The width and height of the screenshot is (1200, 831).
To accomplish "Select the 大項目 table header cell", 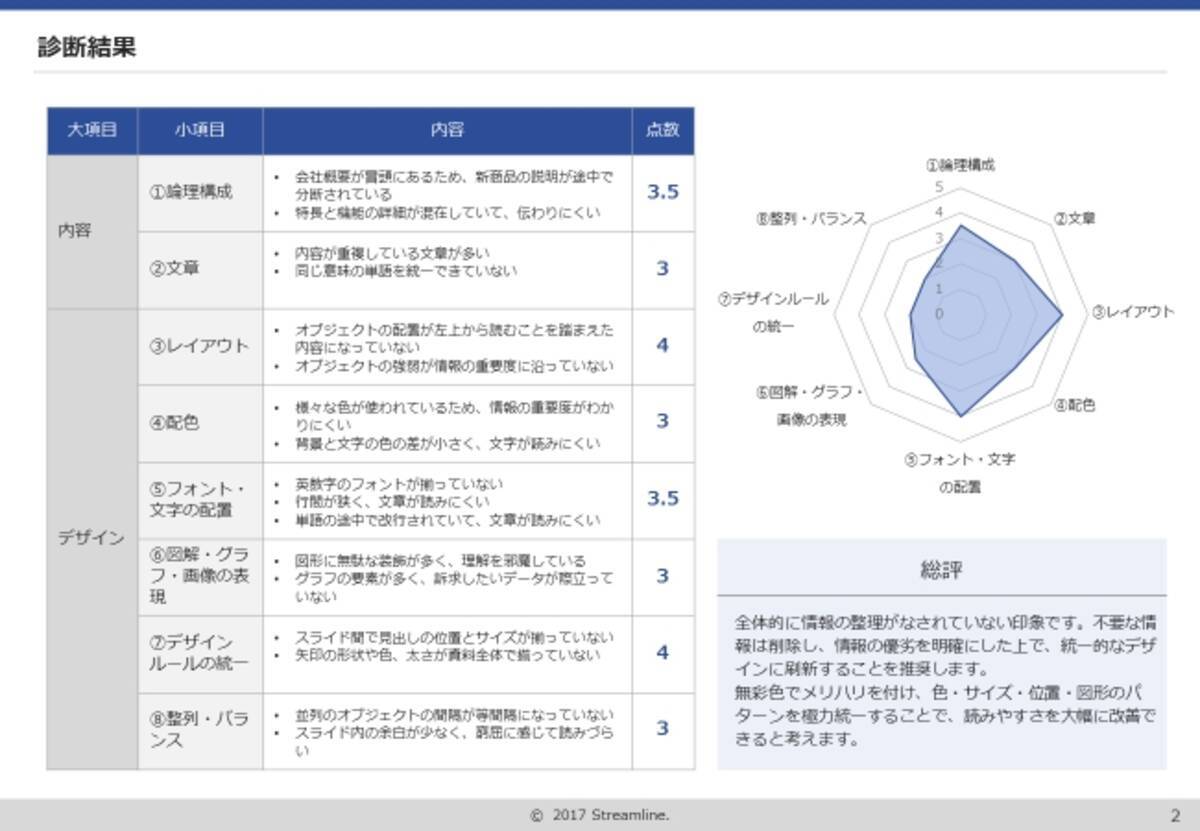I will (92, 130).
